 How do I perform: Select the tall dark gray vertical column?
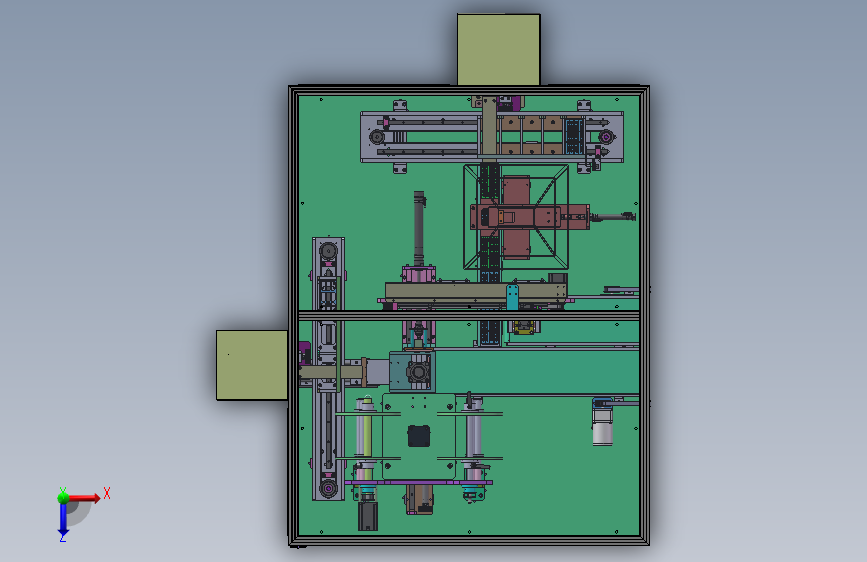pos(419,229)
